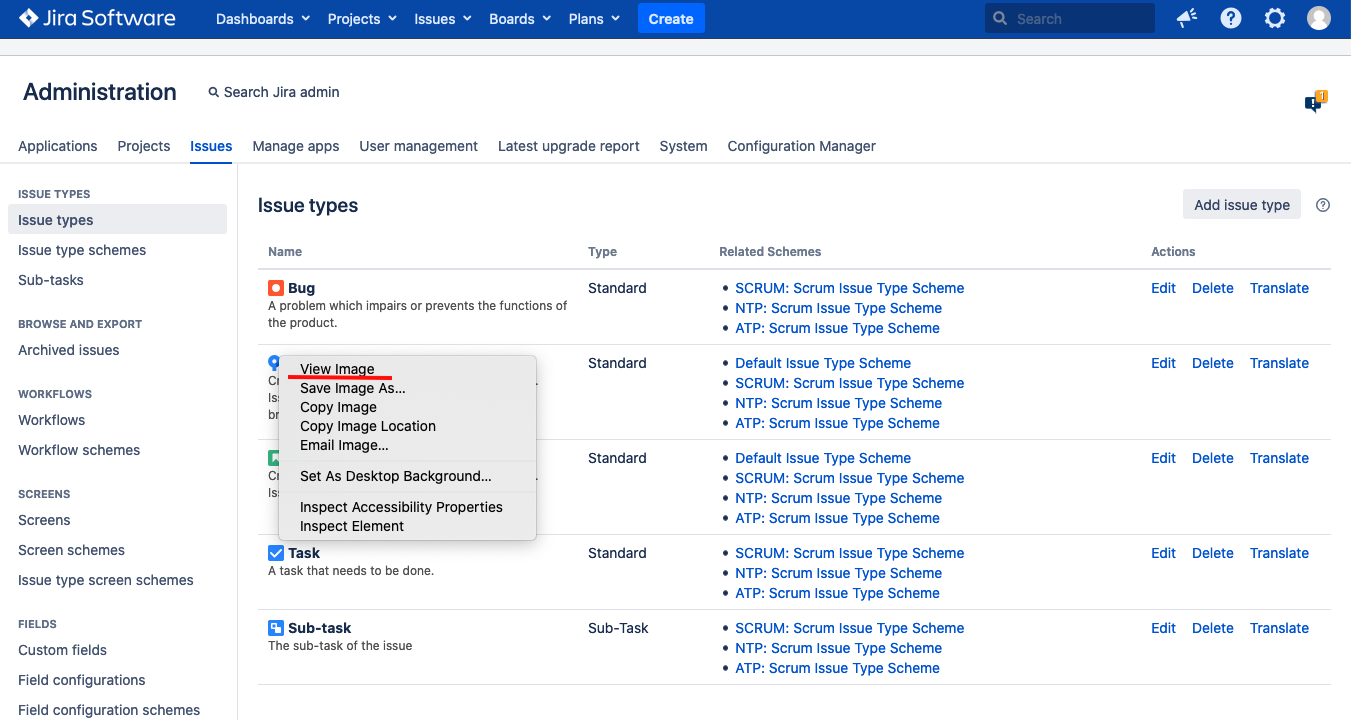Click the Sub-task issue type icon
Viewport: 1351px width, 720px height.
(276, 628)
